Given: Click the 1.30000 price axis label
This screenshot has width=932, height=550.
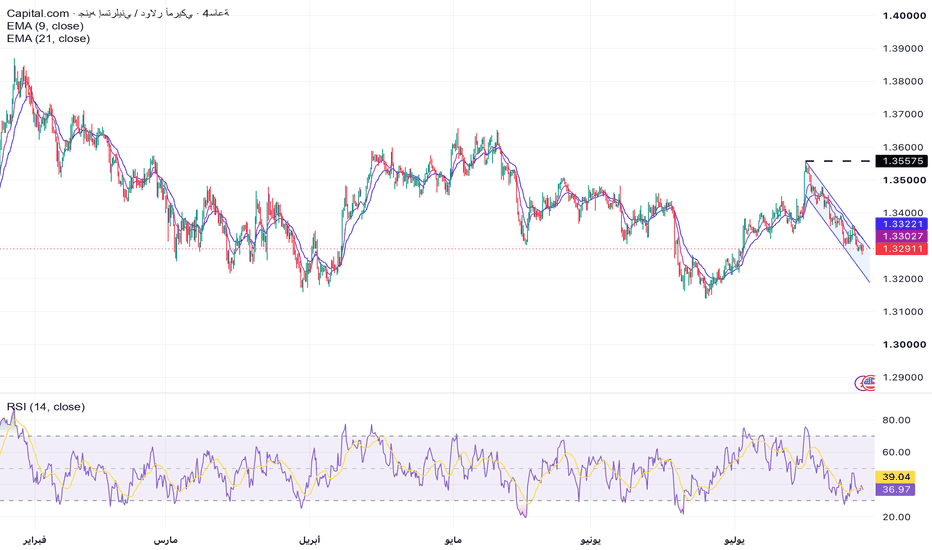Looking at the screenshot, I should [903, 344].
